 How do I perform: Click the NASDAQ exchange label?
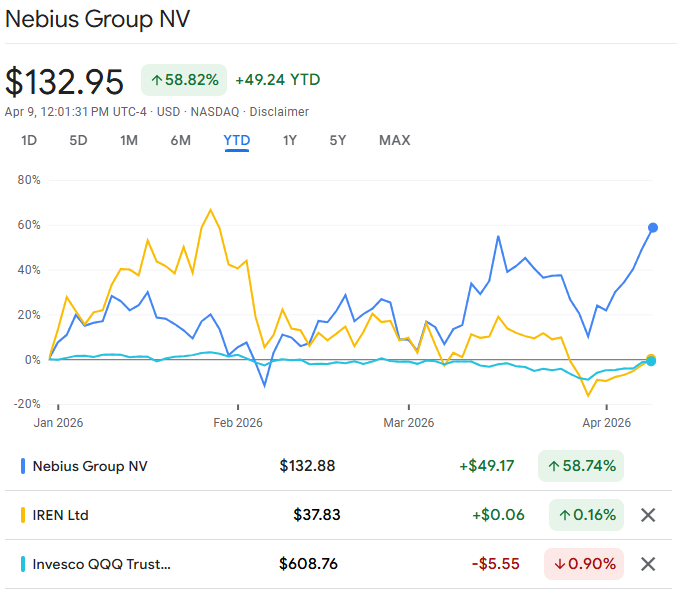pos(215,112)
